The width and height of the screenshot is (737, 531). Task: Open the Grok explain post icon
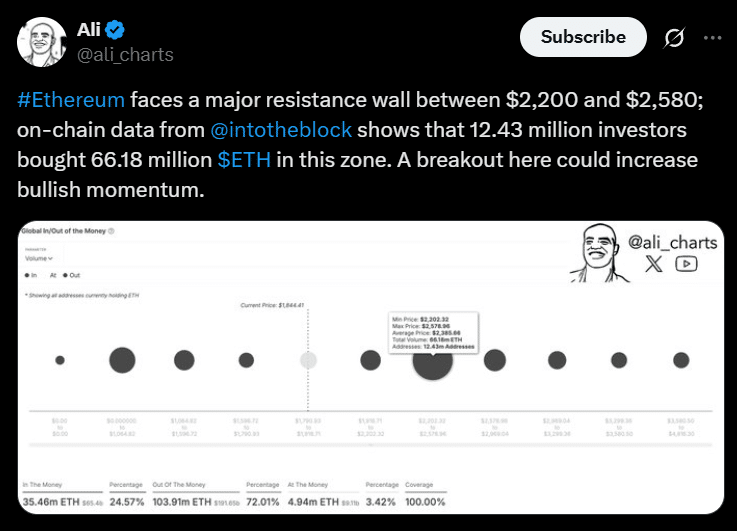coord(674,38)
